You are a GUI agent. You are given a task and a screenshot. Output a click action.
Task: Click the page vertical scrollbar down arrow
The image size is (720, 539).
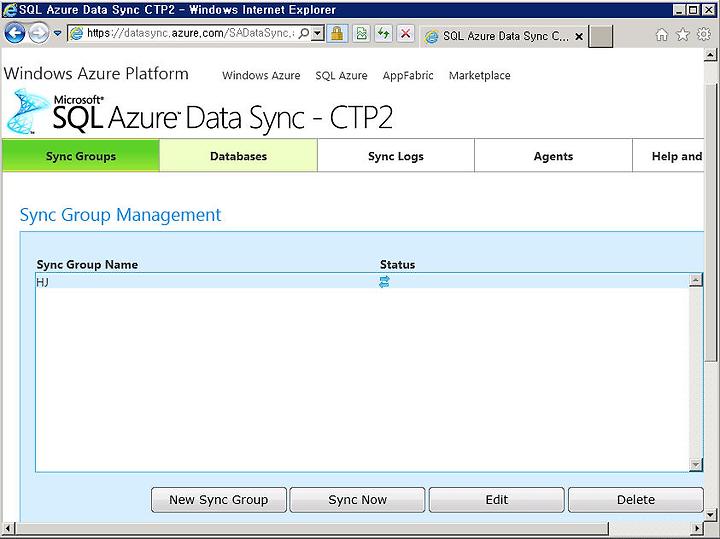pos(710,514)
